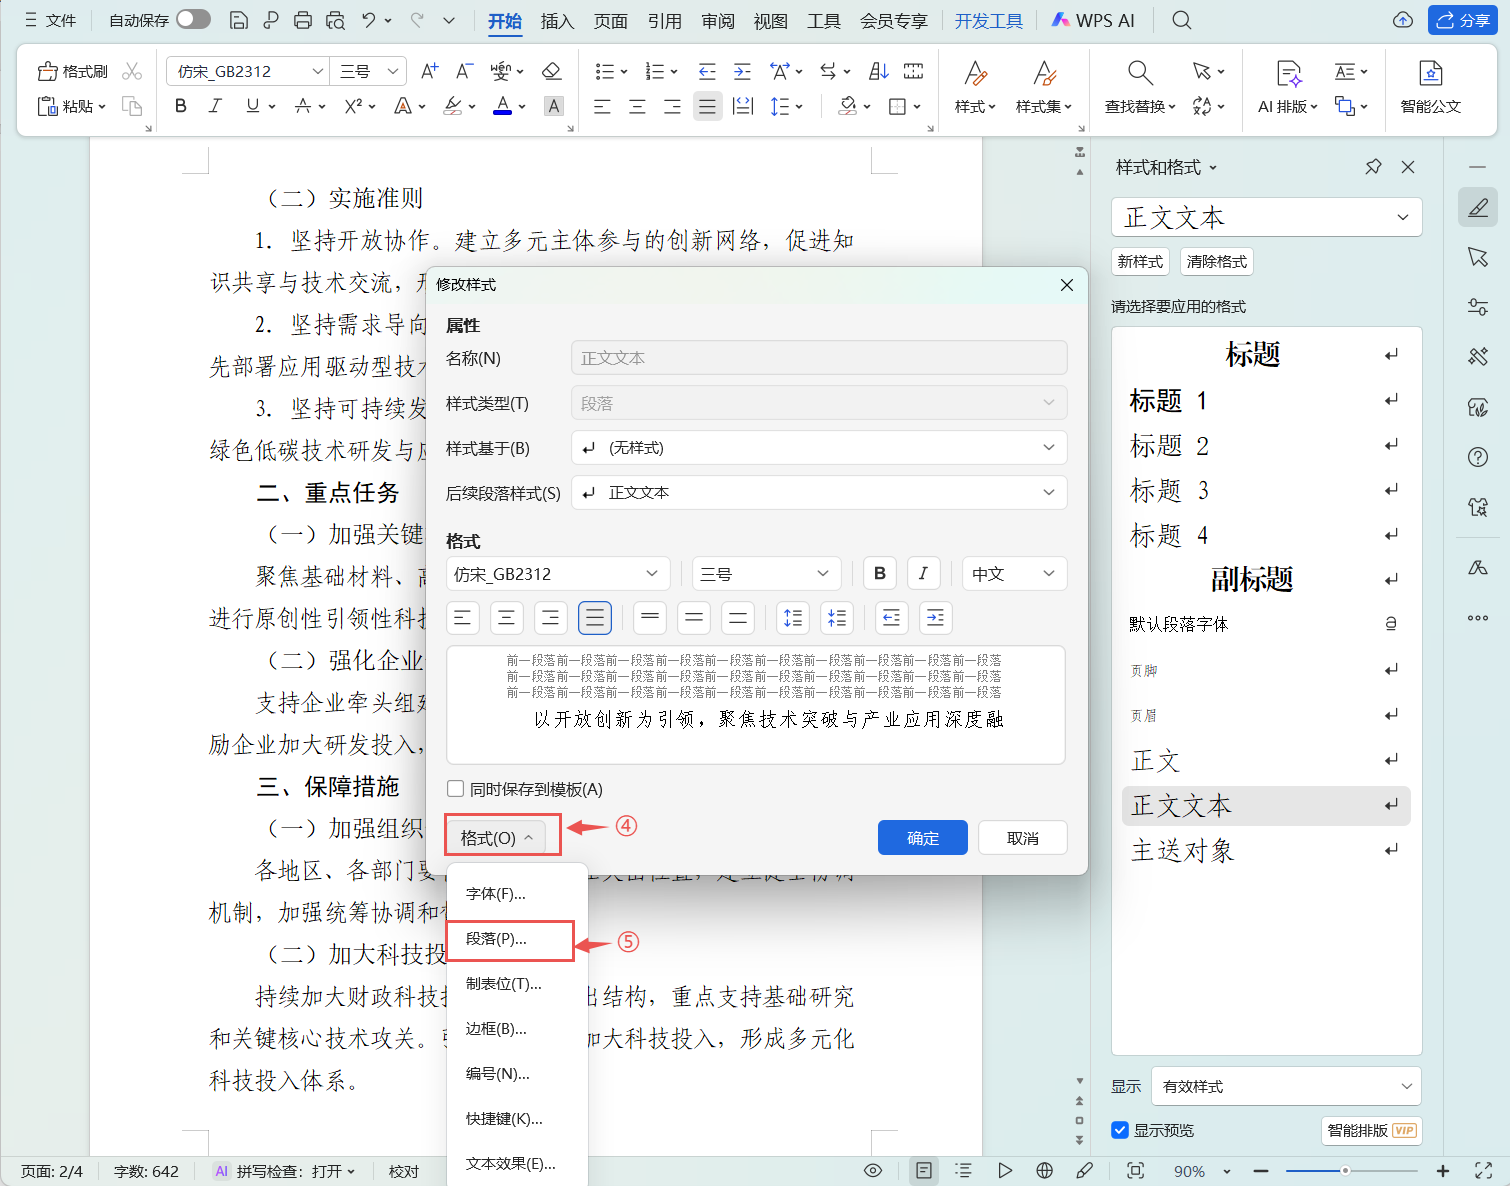Click the italic I button in dialog
This screenshot has width=1510, height=1186.
click(923, 573)
